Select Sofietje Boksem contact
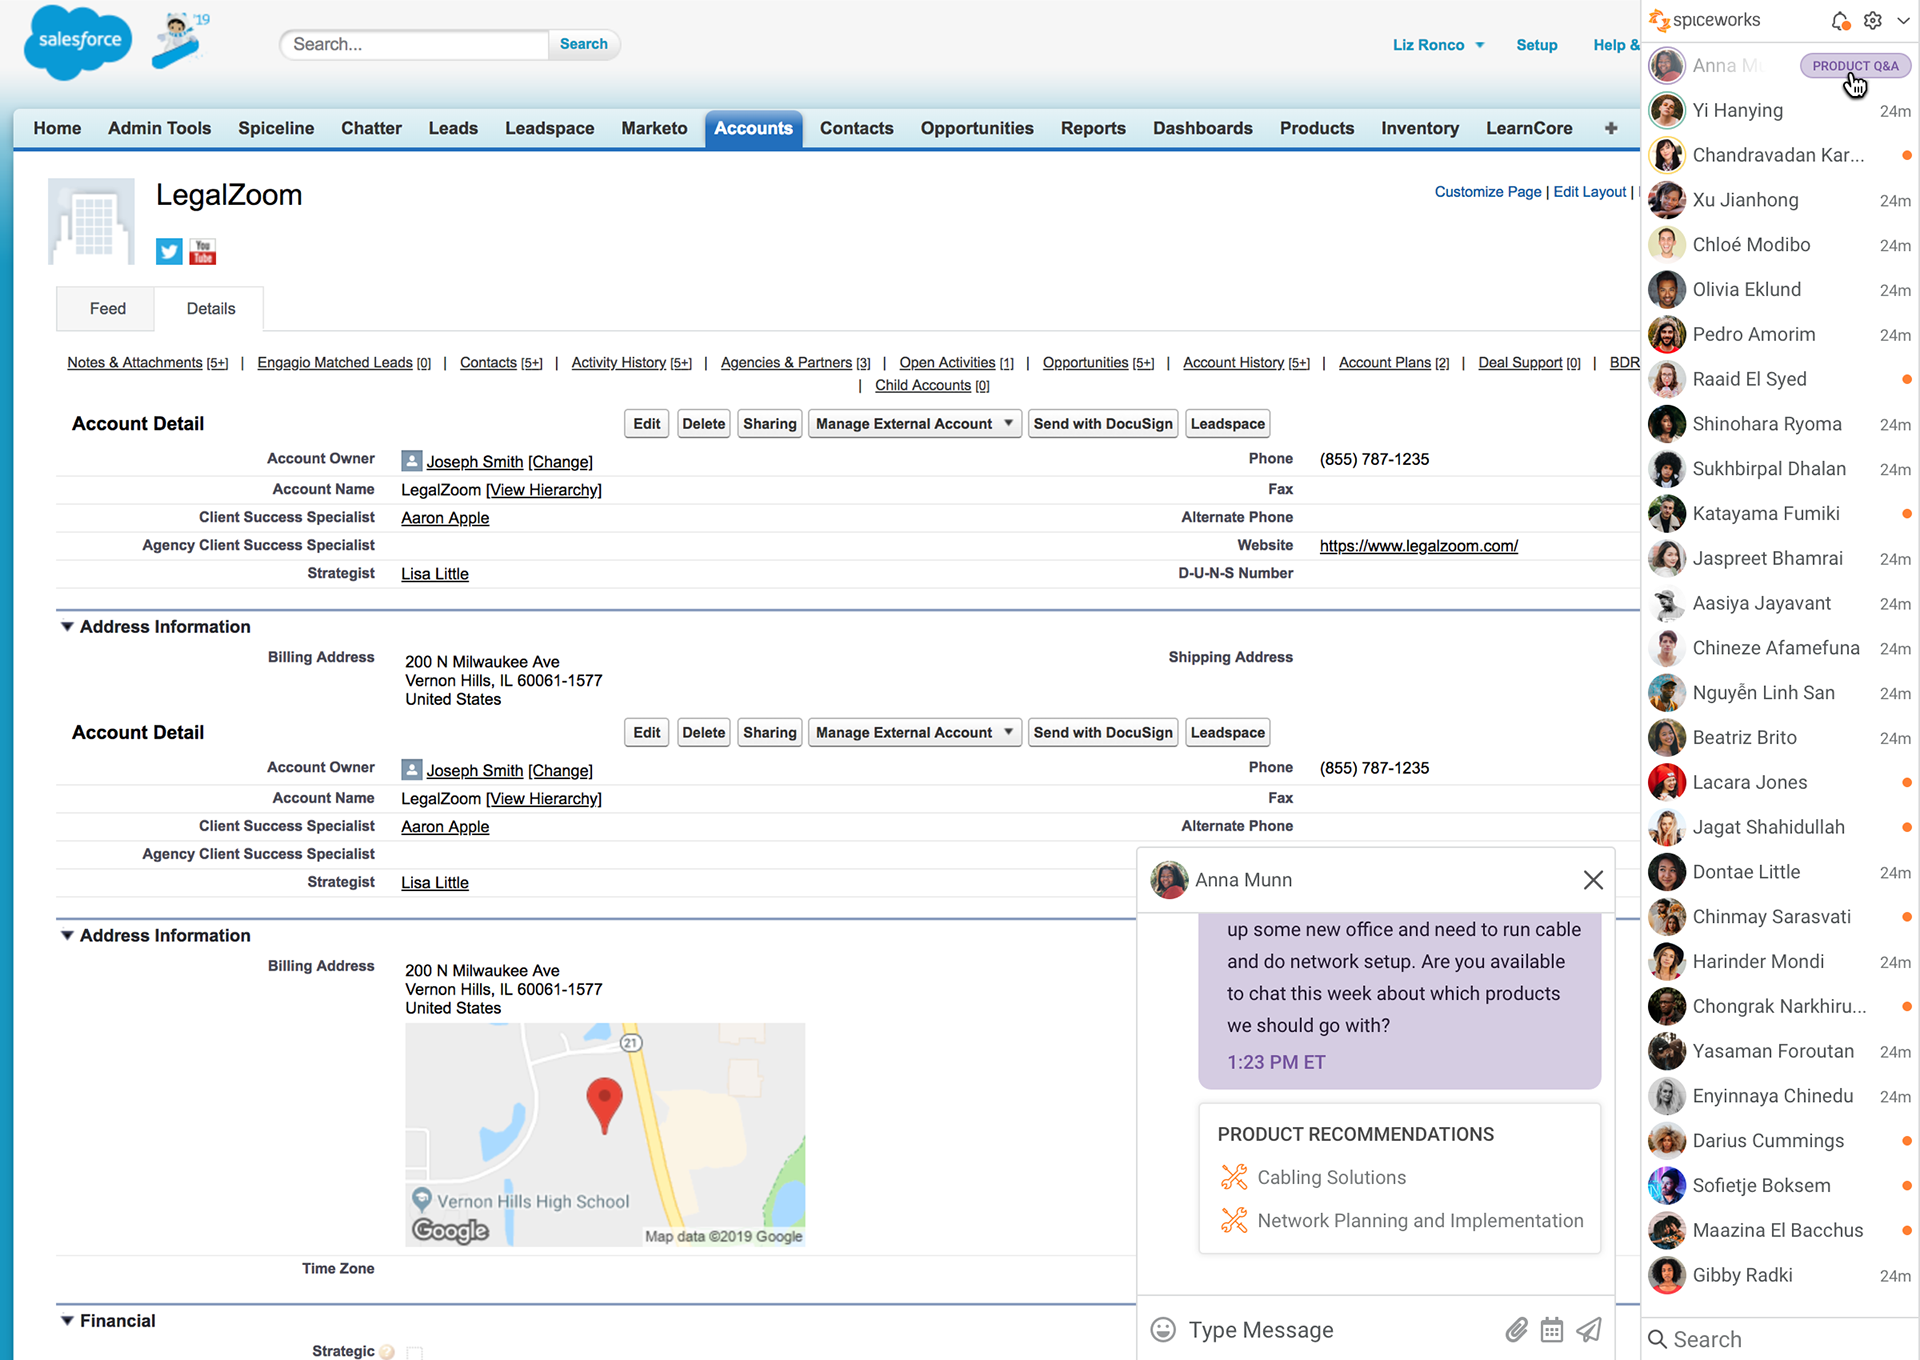The height and width of the screenshot is (1360, 1920). coord(1780,1185)
